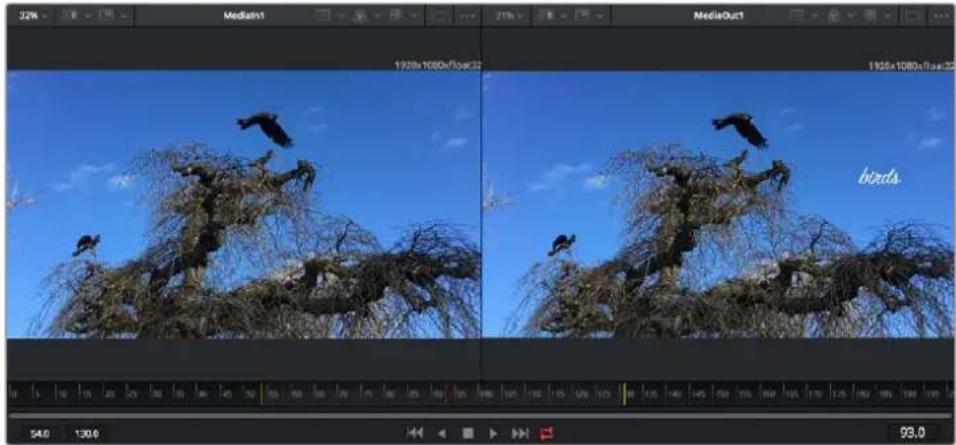Image resolution: width=956 pixels, height=445 pixels.
Task: Jump to the last frame
Action: pos(520,433)
